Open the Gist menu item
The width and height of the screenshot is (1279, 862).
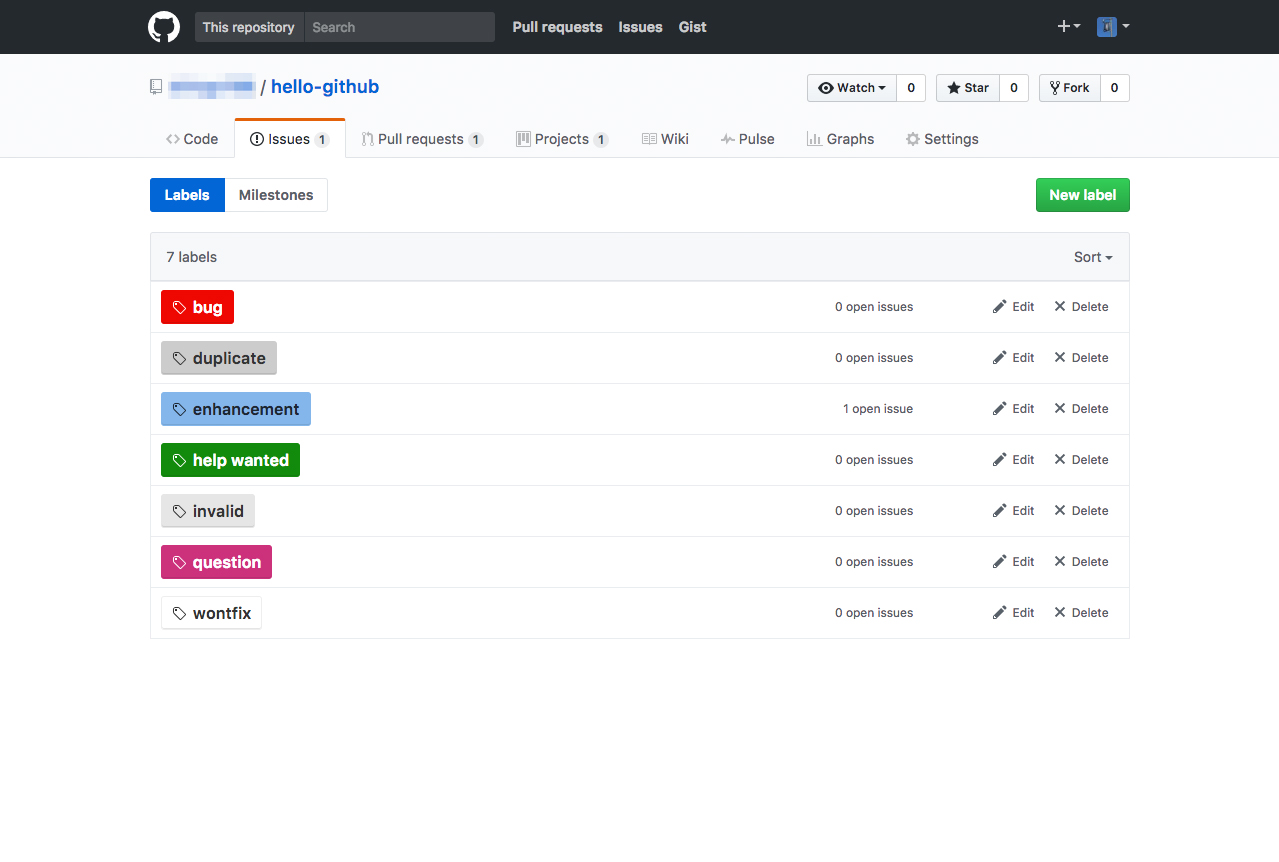pos(692,27)
